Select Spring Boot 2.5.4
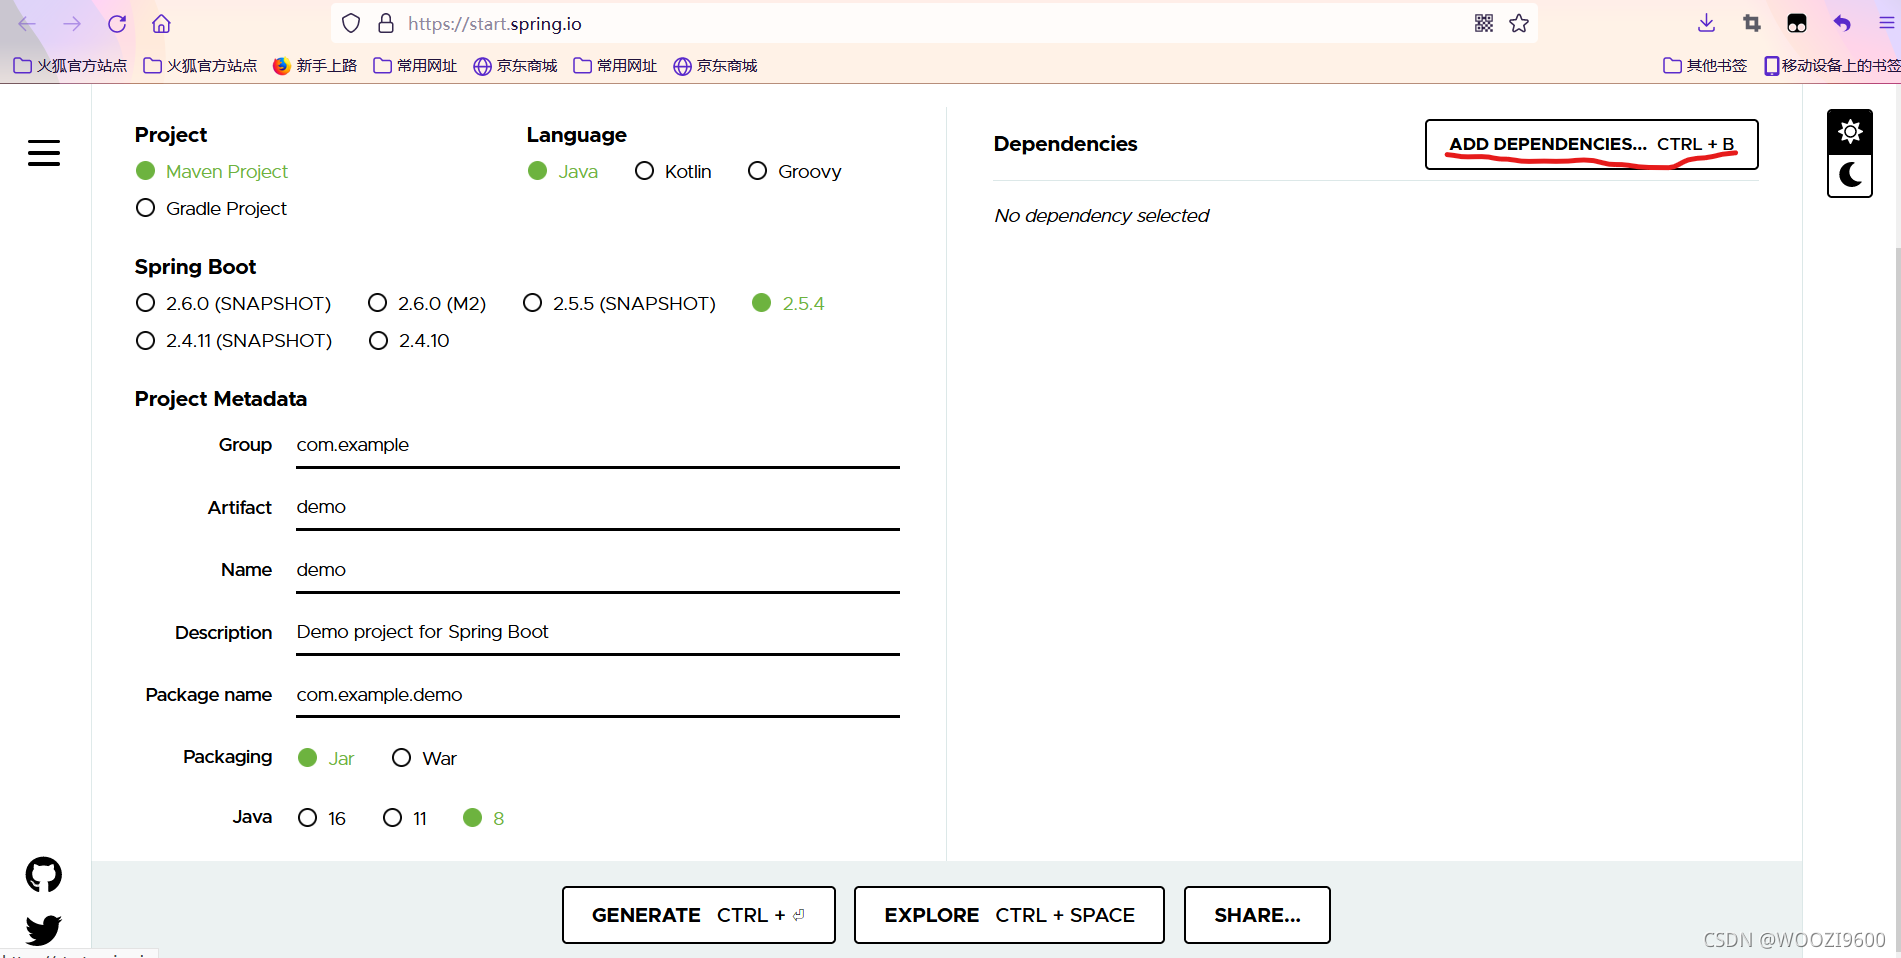Screen dimensions: 1901x958 pyautogui.click(x=788, y=303)
